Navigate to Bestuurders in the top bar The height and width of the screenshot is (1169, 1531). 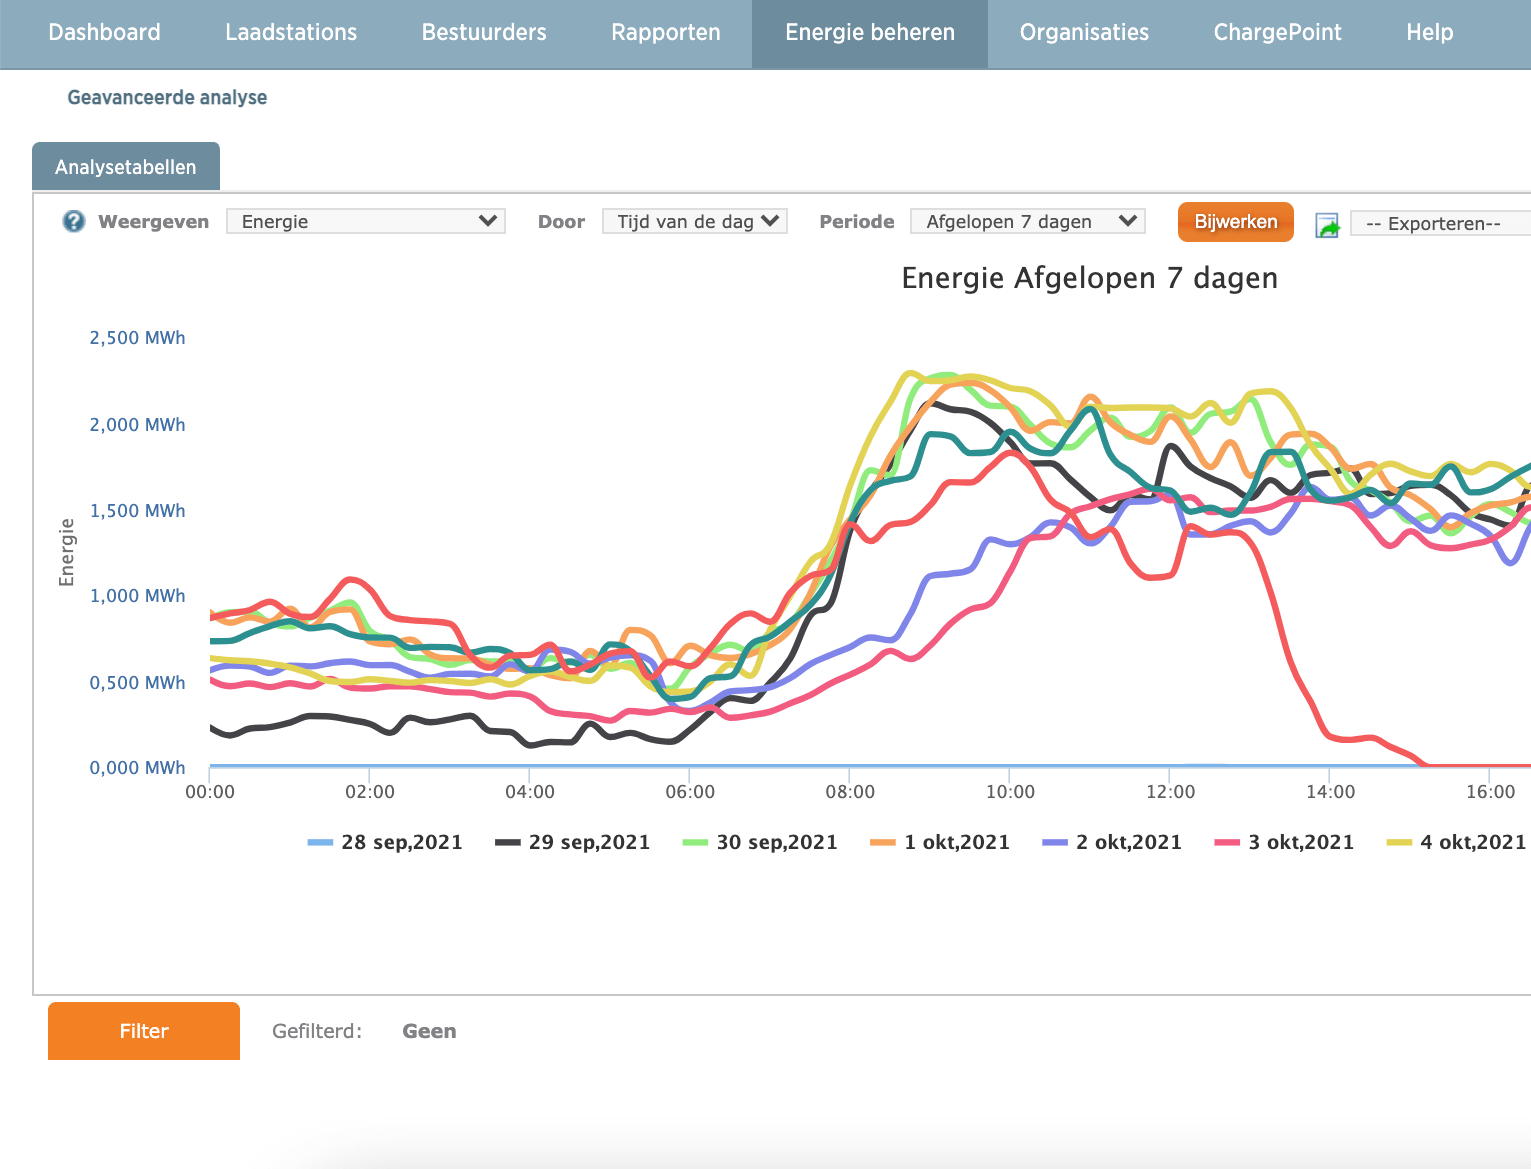484,33
